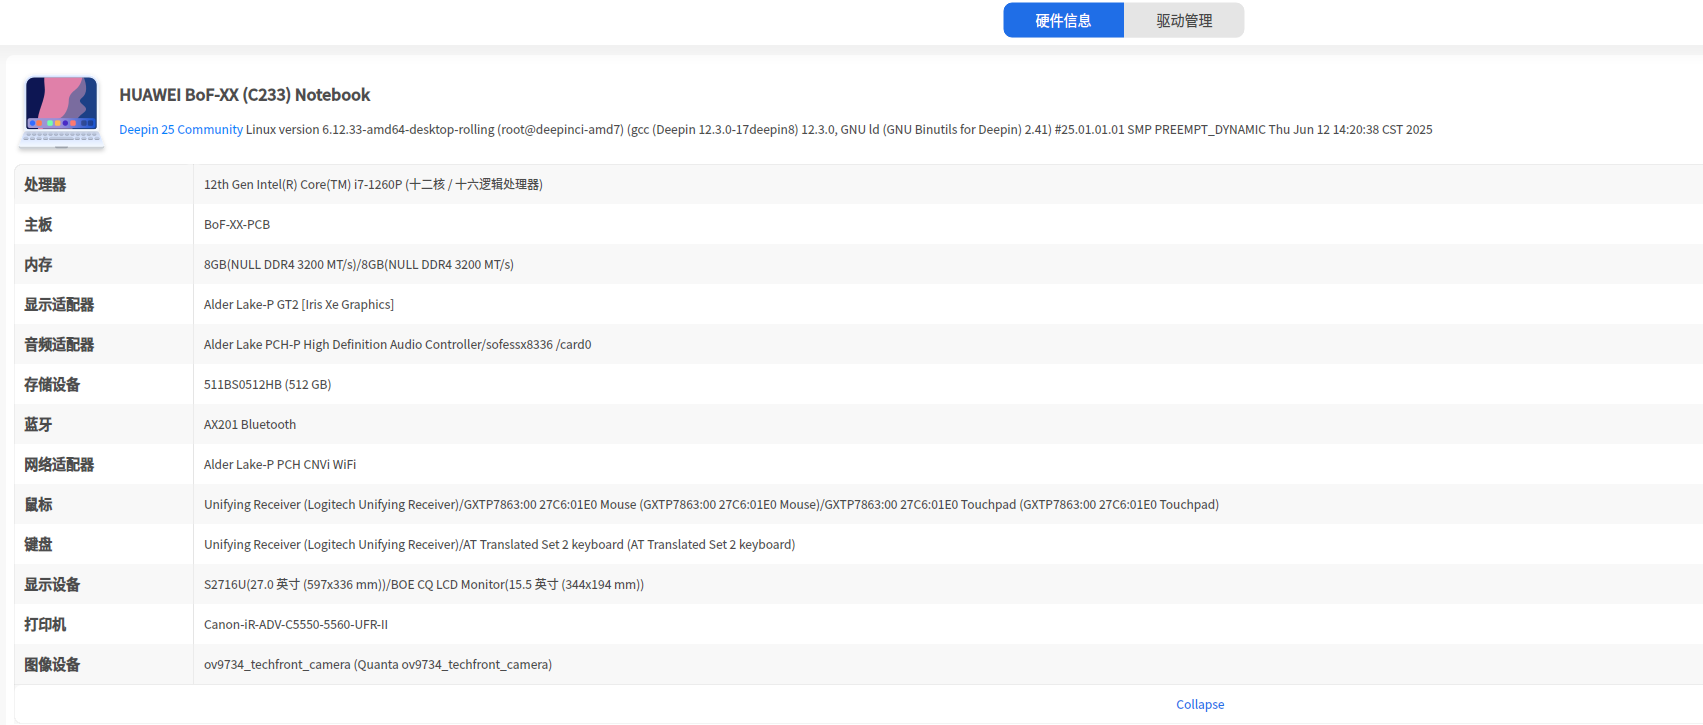Select the Canon-iR-ADV-C5550-5560-UFR-II printer value
The image size is (1703, 725).
[x=296, y=625]
